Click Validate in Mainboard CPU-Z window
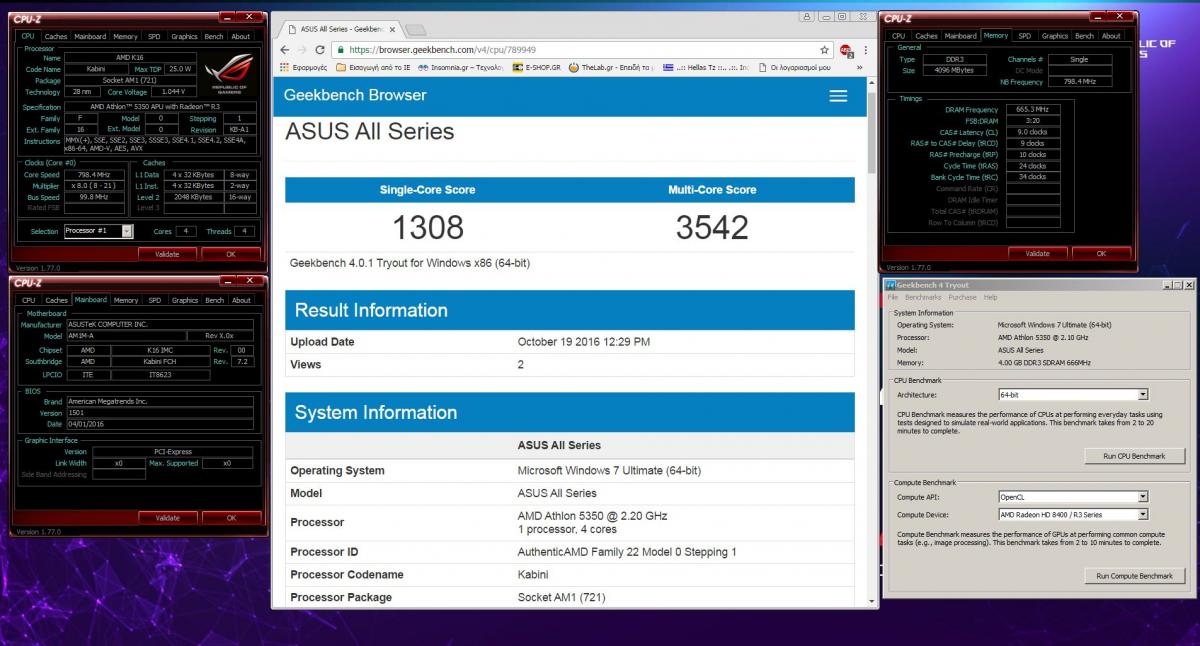This screenshot has height=646, width=1200. click(x=167, y=518)
